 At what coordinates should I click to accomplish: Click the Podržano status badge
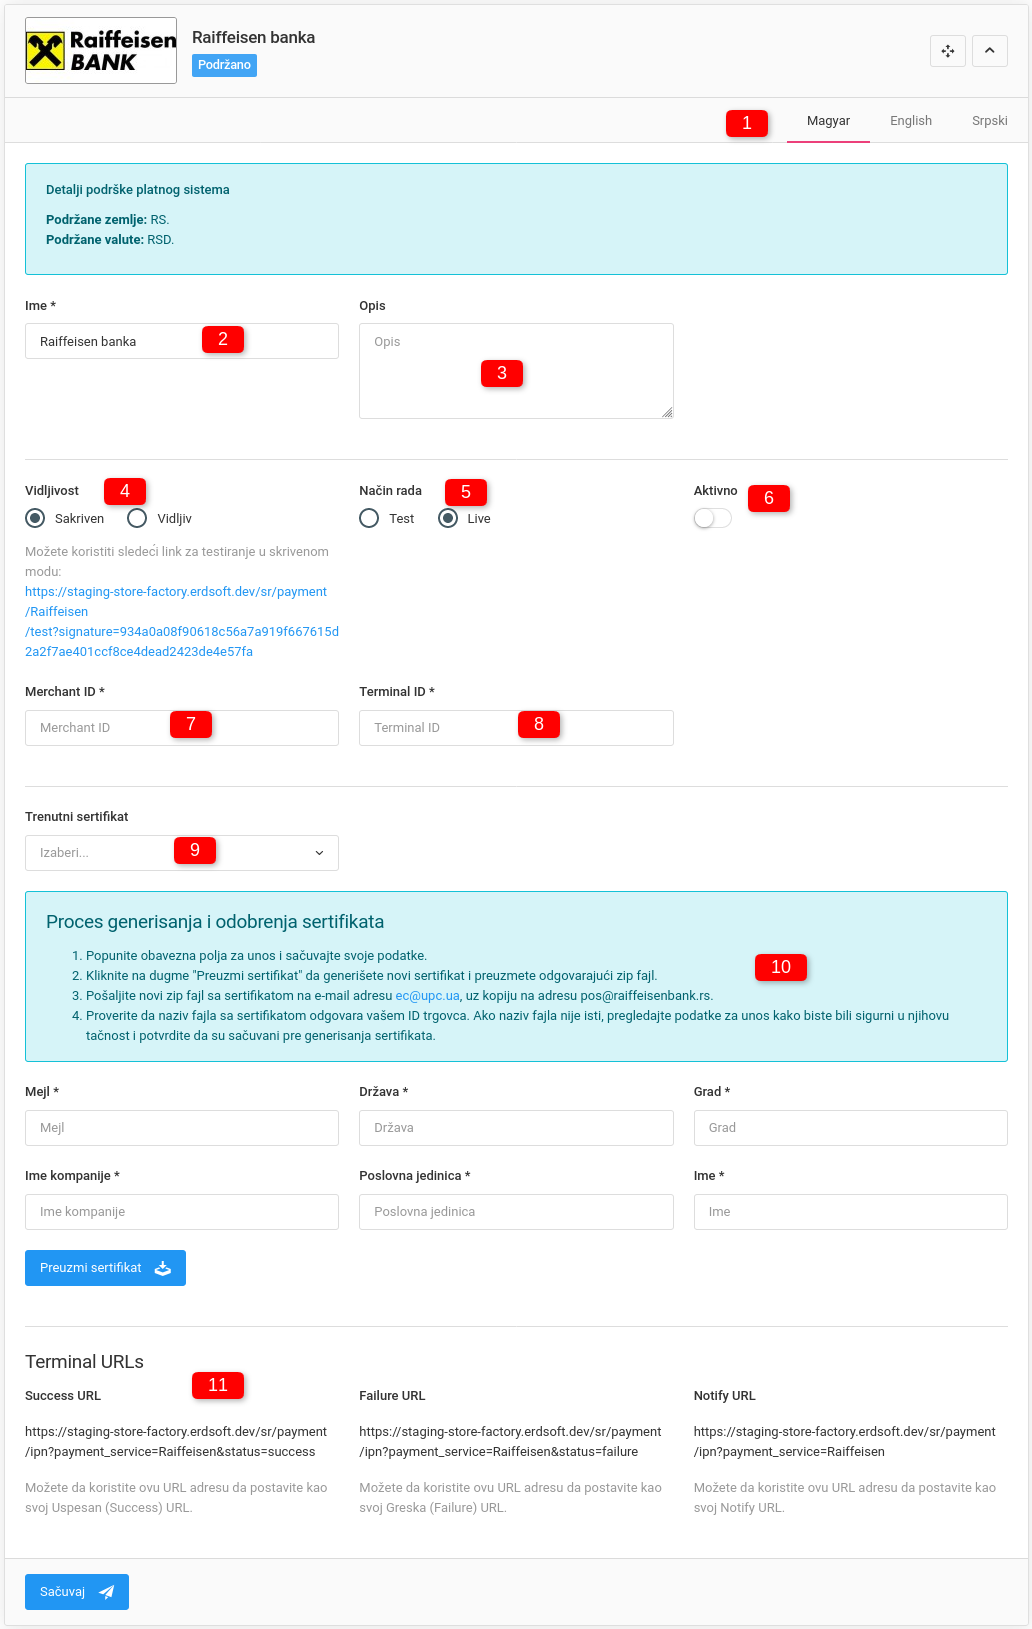click(224, 65)
